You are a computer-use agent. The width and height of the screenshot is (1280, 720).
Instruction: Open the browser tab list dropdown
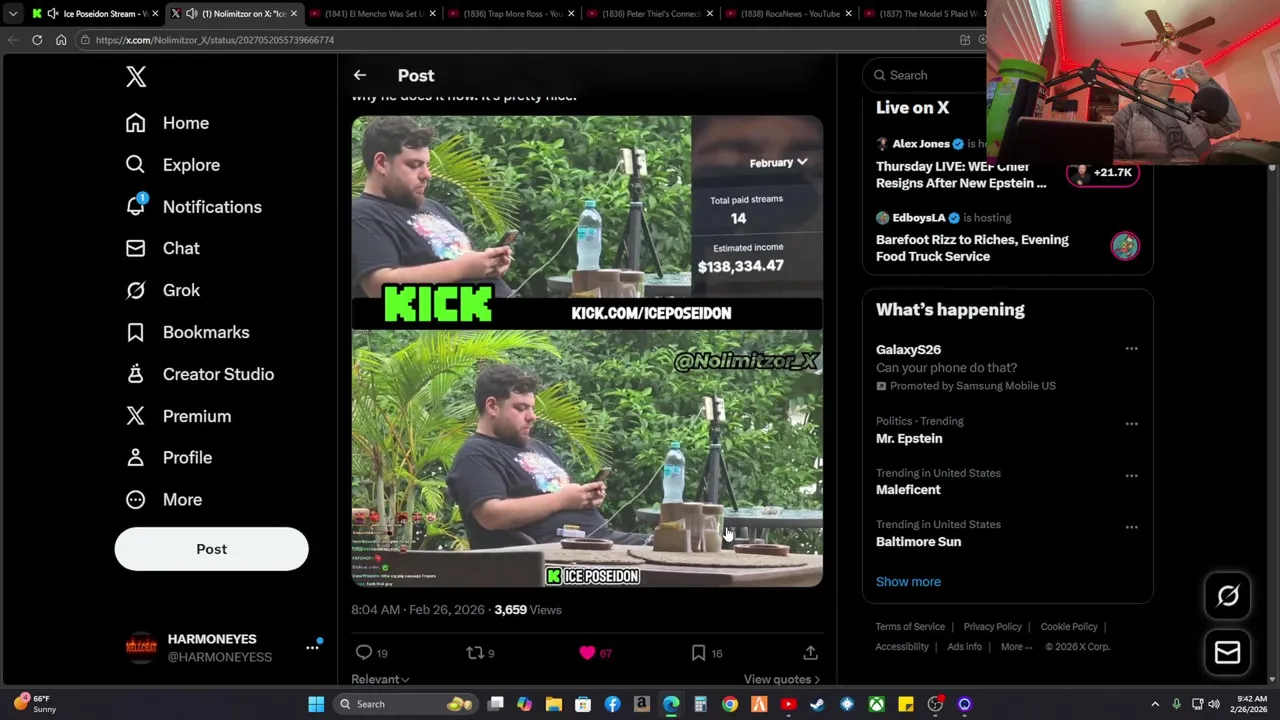pos(12,14)
